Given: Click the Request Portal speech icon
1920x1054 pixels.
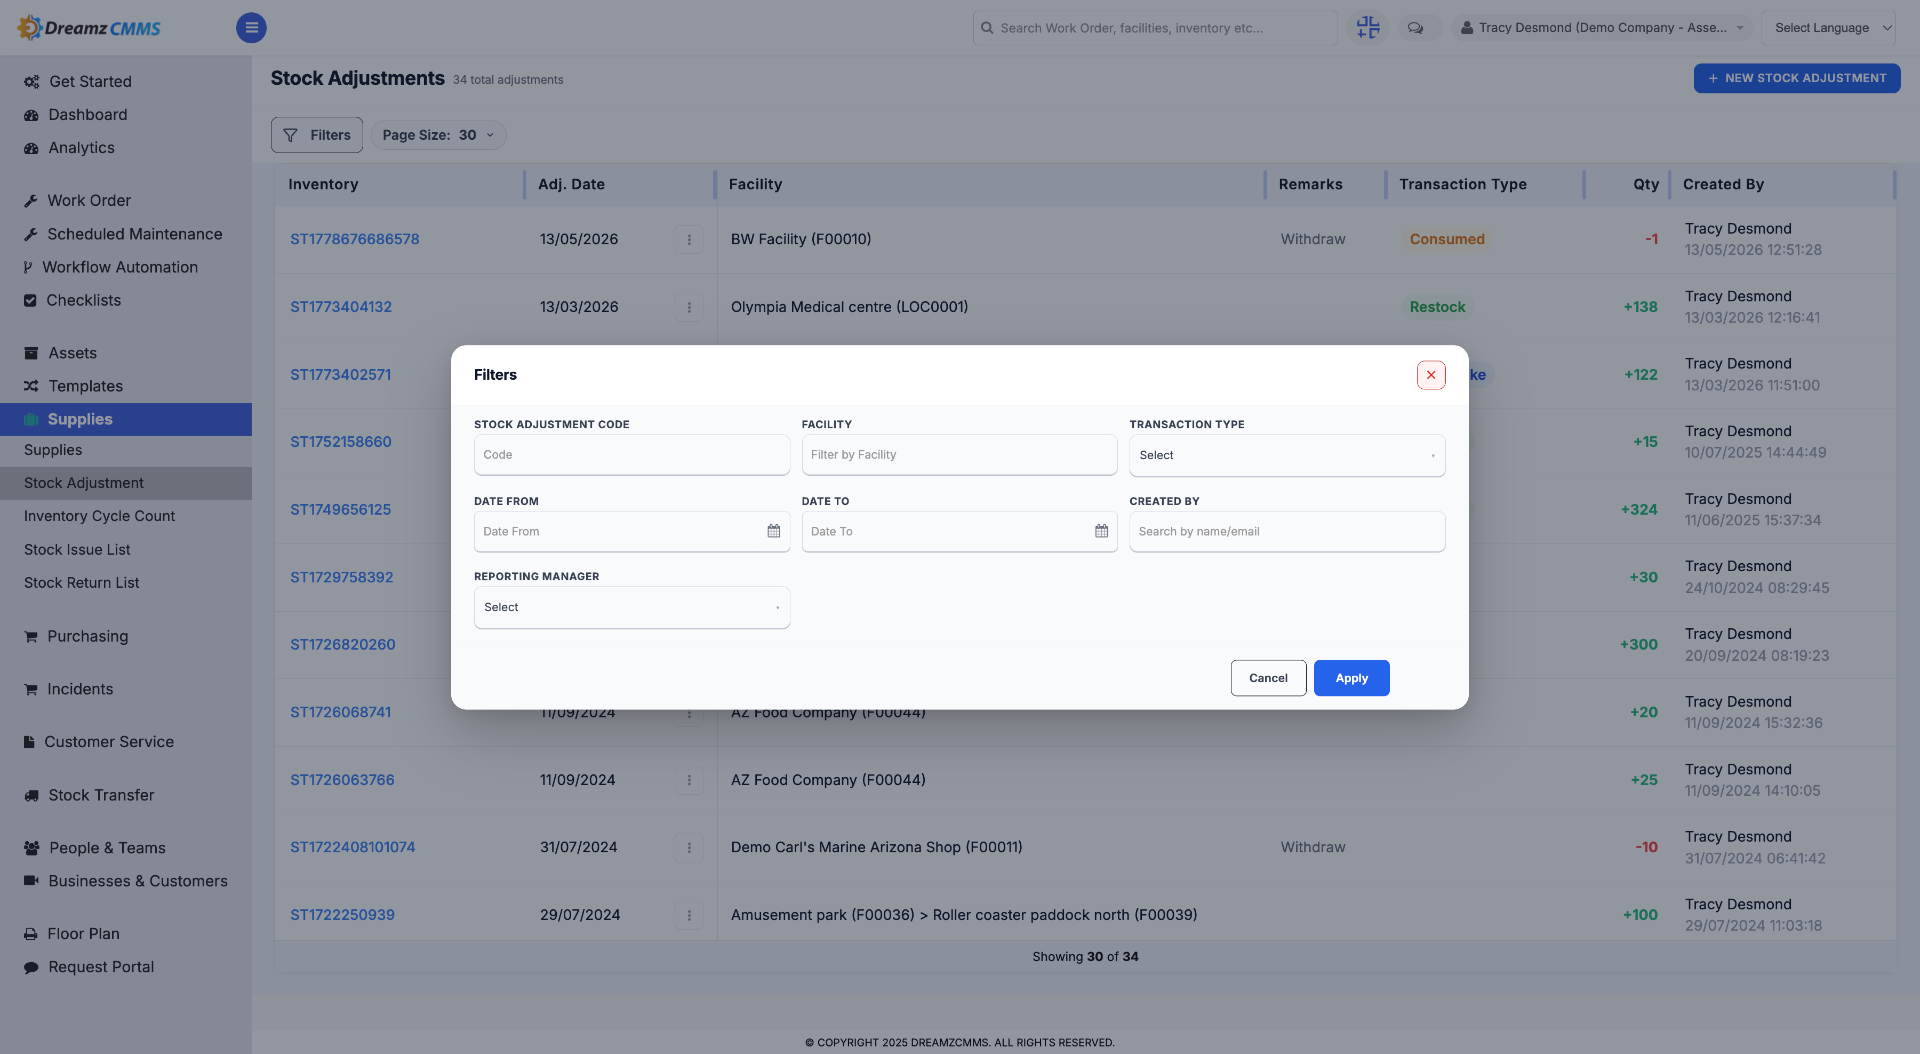Looking at the screenshot, I should click(x=31, y=968).
